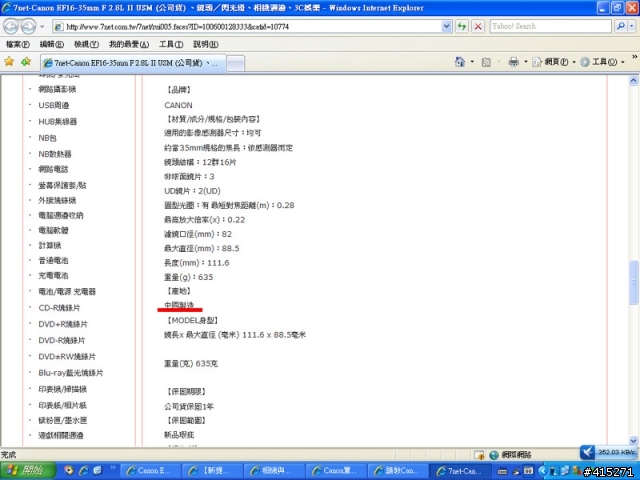Image resolution: width=640 pixels, height=480 pixels.
Task: Open the USB周邊 category link
Action: pos(53,105)
